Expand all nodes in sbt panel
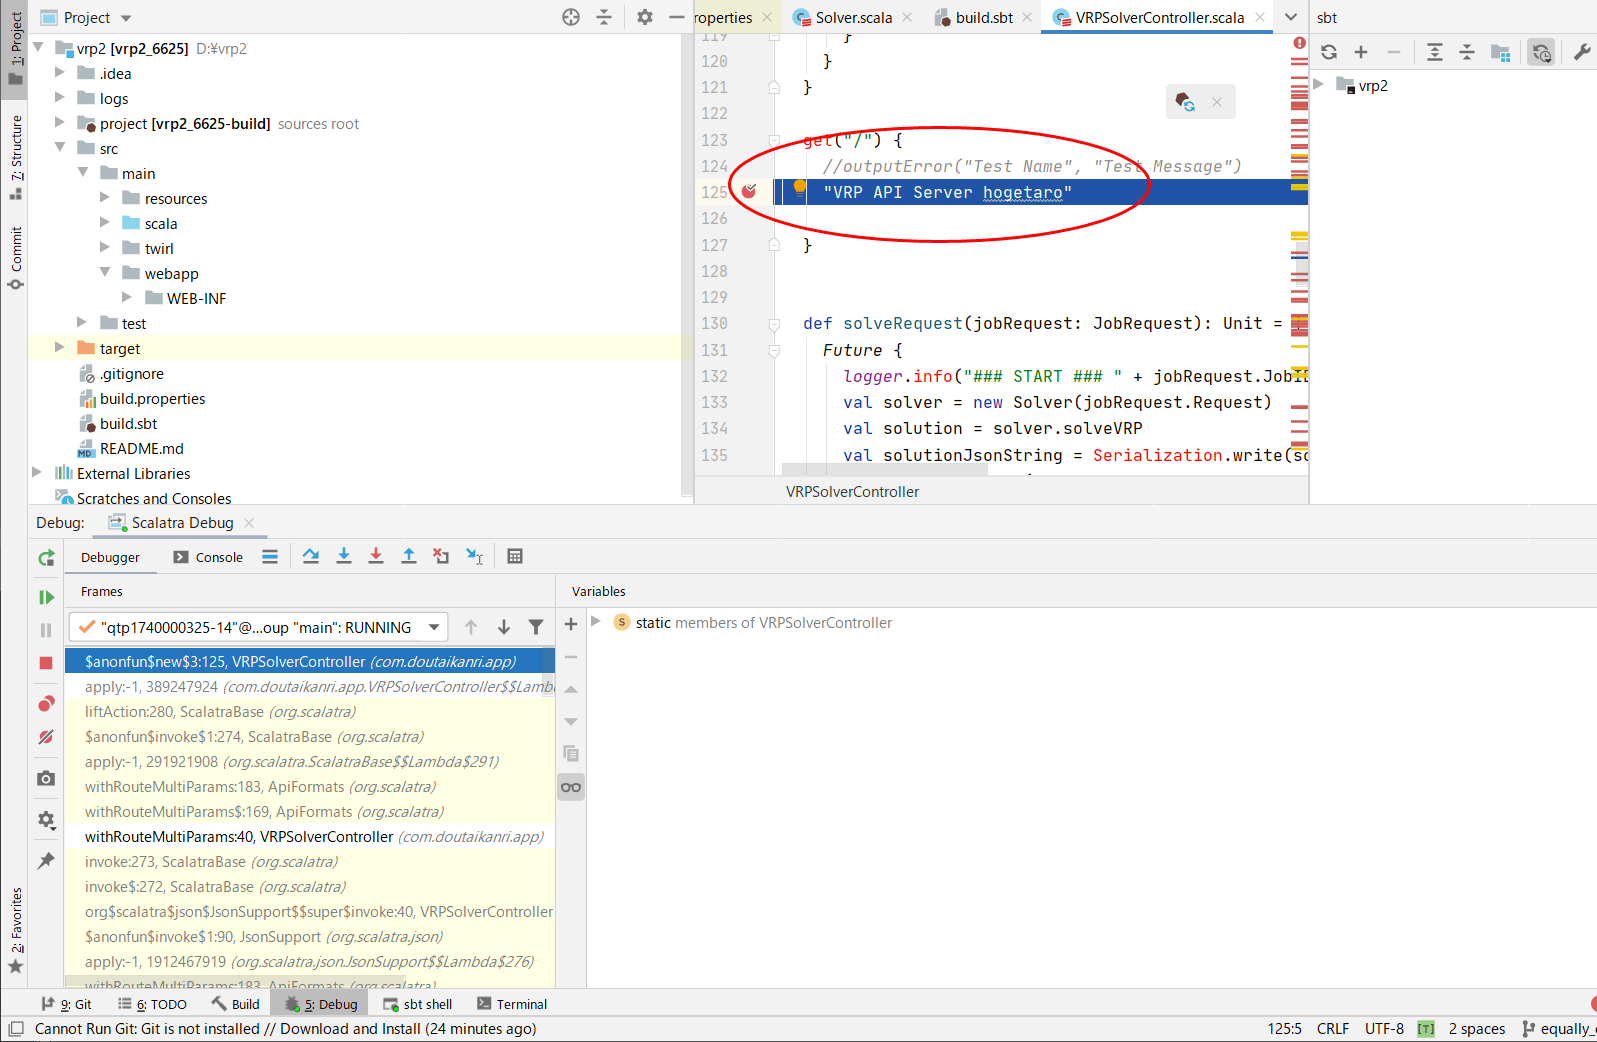This screenshot has height=1042, width=1597. click(x=1435, y=52)
